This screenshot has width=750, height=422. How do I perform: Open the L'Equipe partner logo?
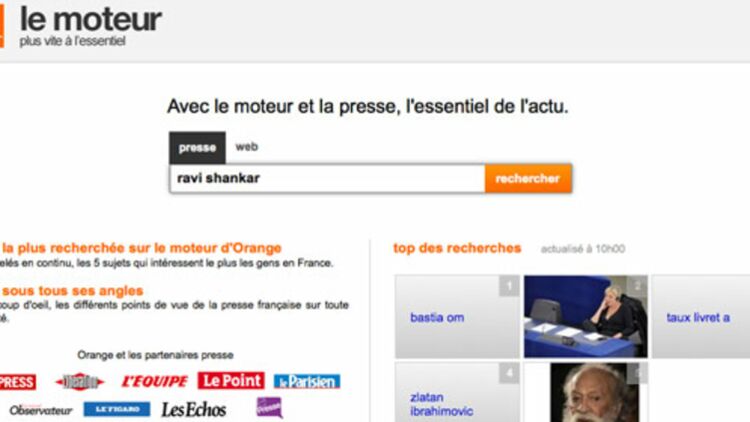[154, 381]
